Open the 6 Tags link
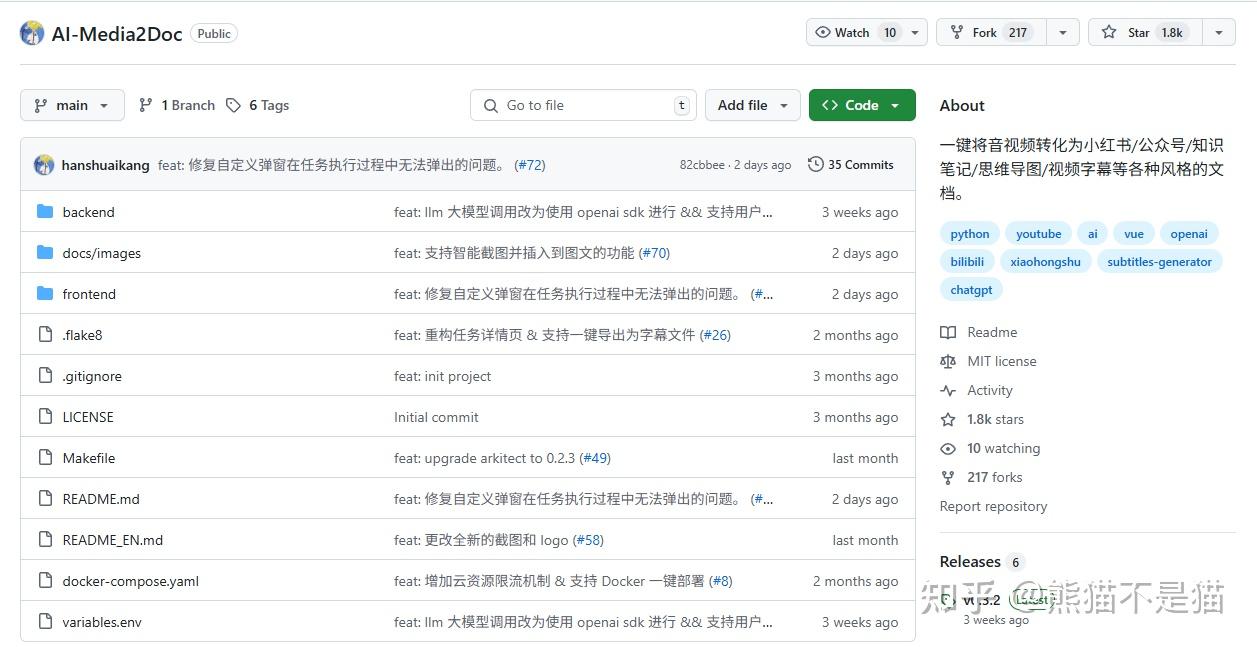Viewport: 1257px width, 647px height. click(x=258, y=105)
